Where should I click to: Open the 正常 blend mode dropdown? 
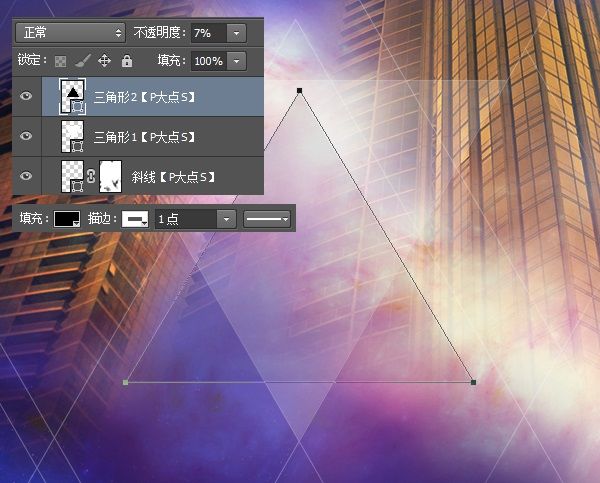(x=70, y=33)
